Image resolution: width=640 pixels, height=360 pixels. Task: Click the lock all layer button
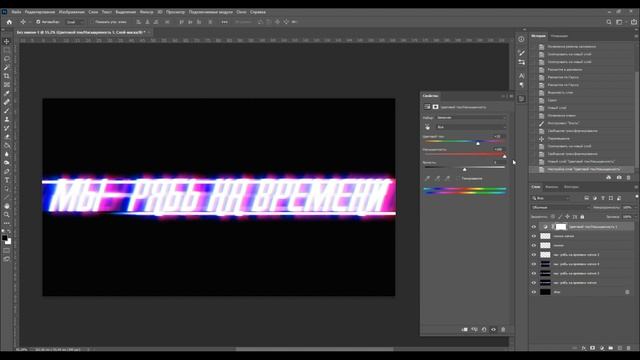(582, 217)
